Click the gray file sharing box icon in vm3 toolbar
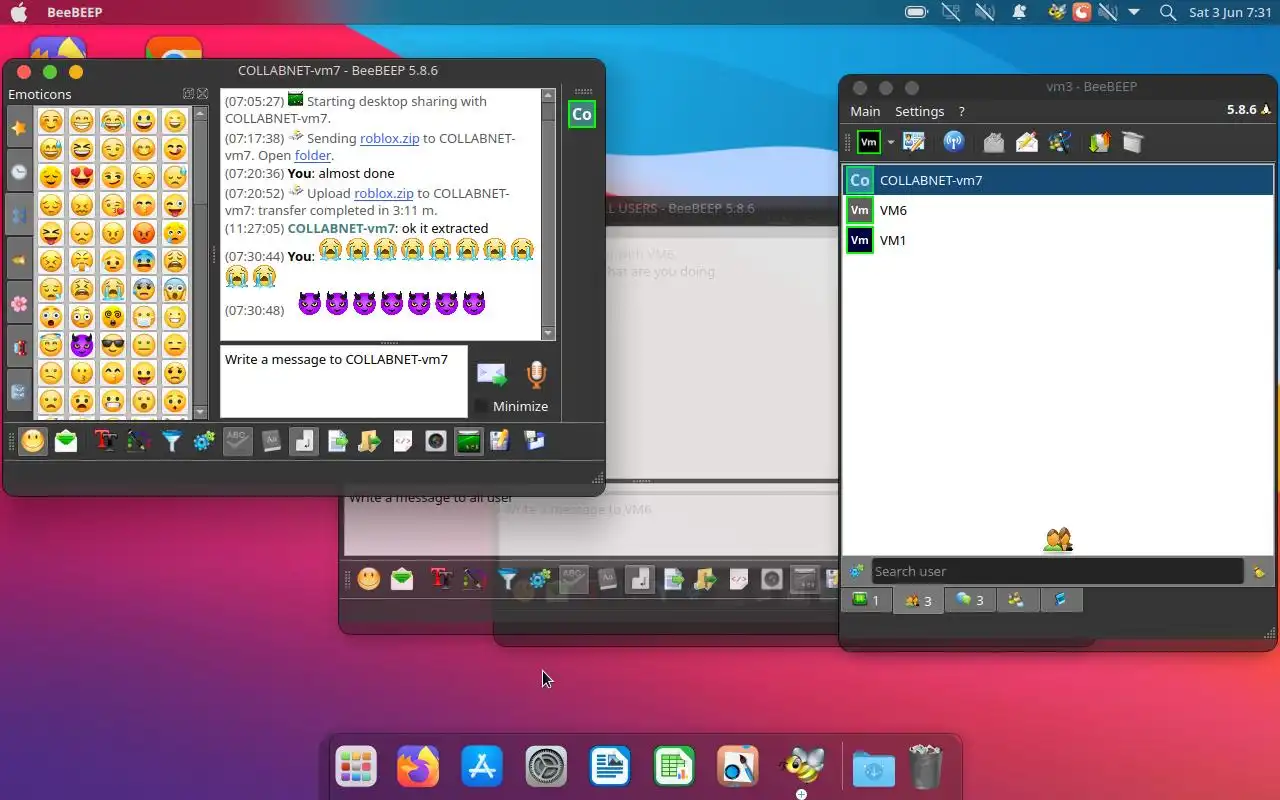The image size is (1280, 800). 1132,142
